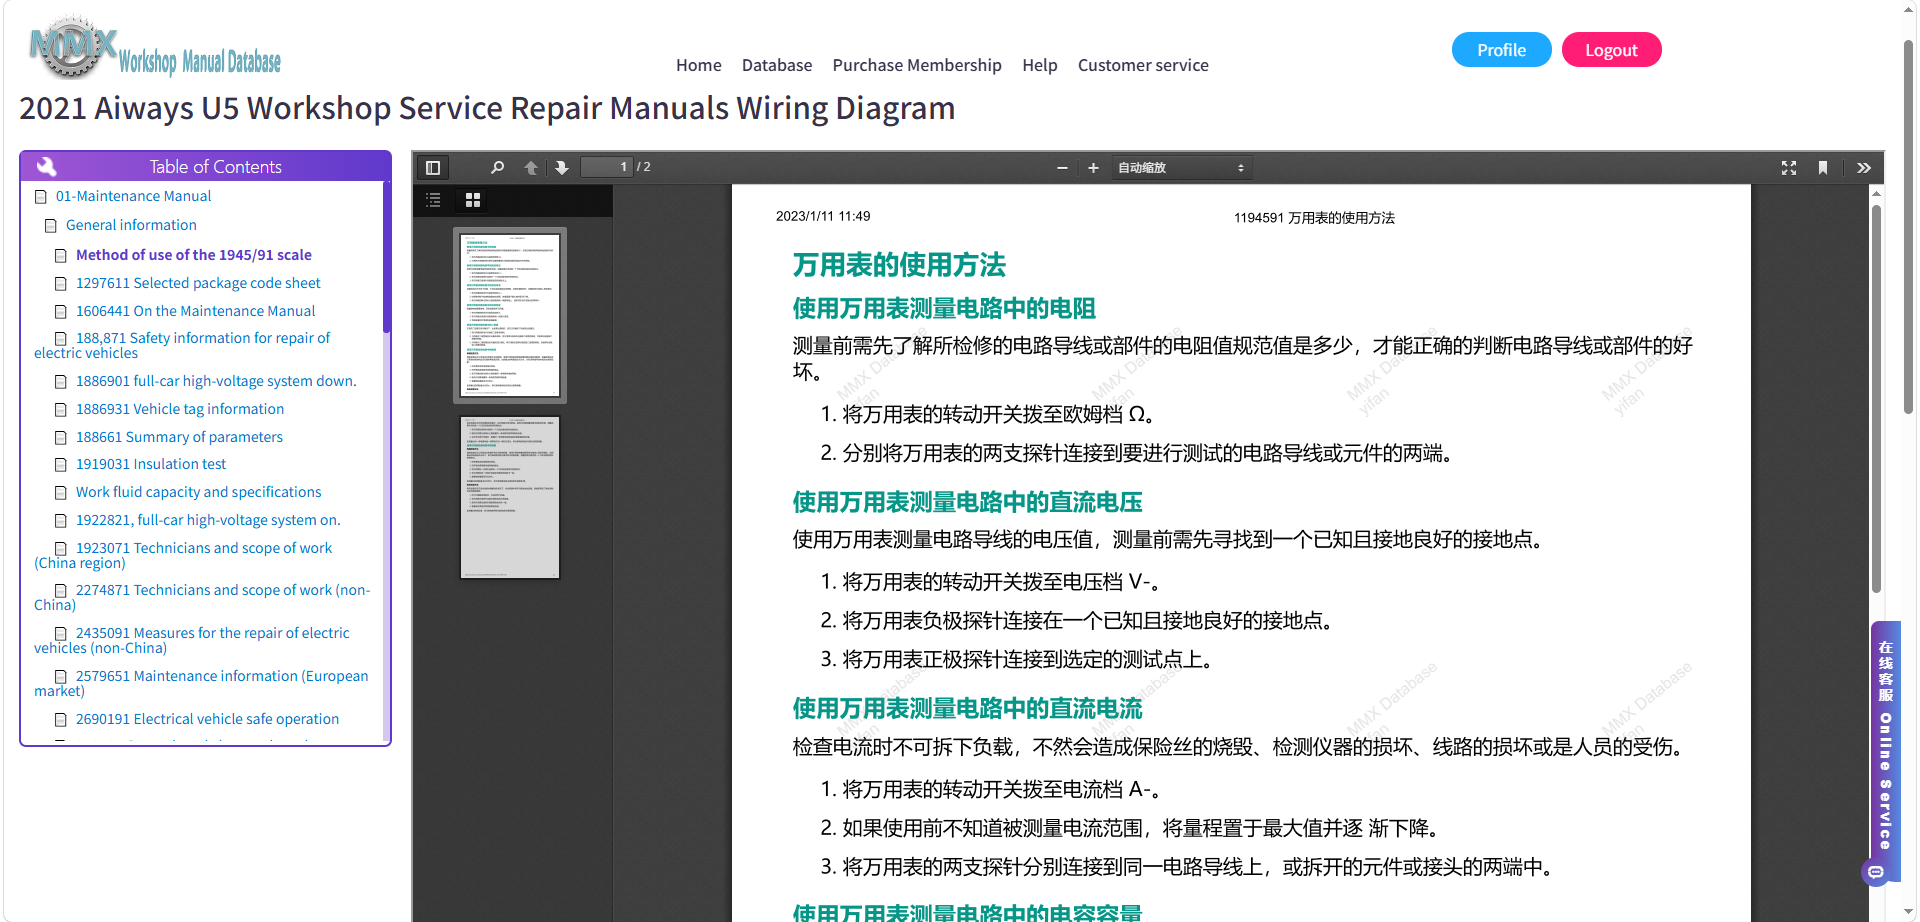
Task: Open 2435091 Measures for repair of electric vehicles
Action: pos(192,641)
